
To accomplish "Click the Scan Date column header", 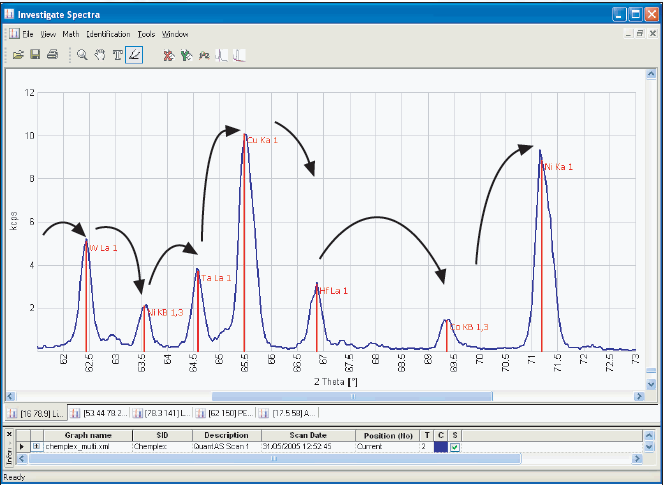I will click(307, 435).
